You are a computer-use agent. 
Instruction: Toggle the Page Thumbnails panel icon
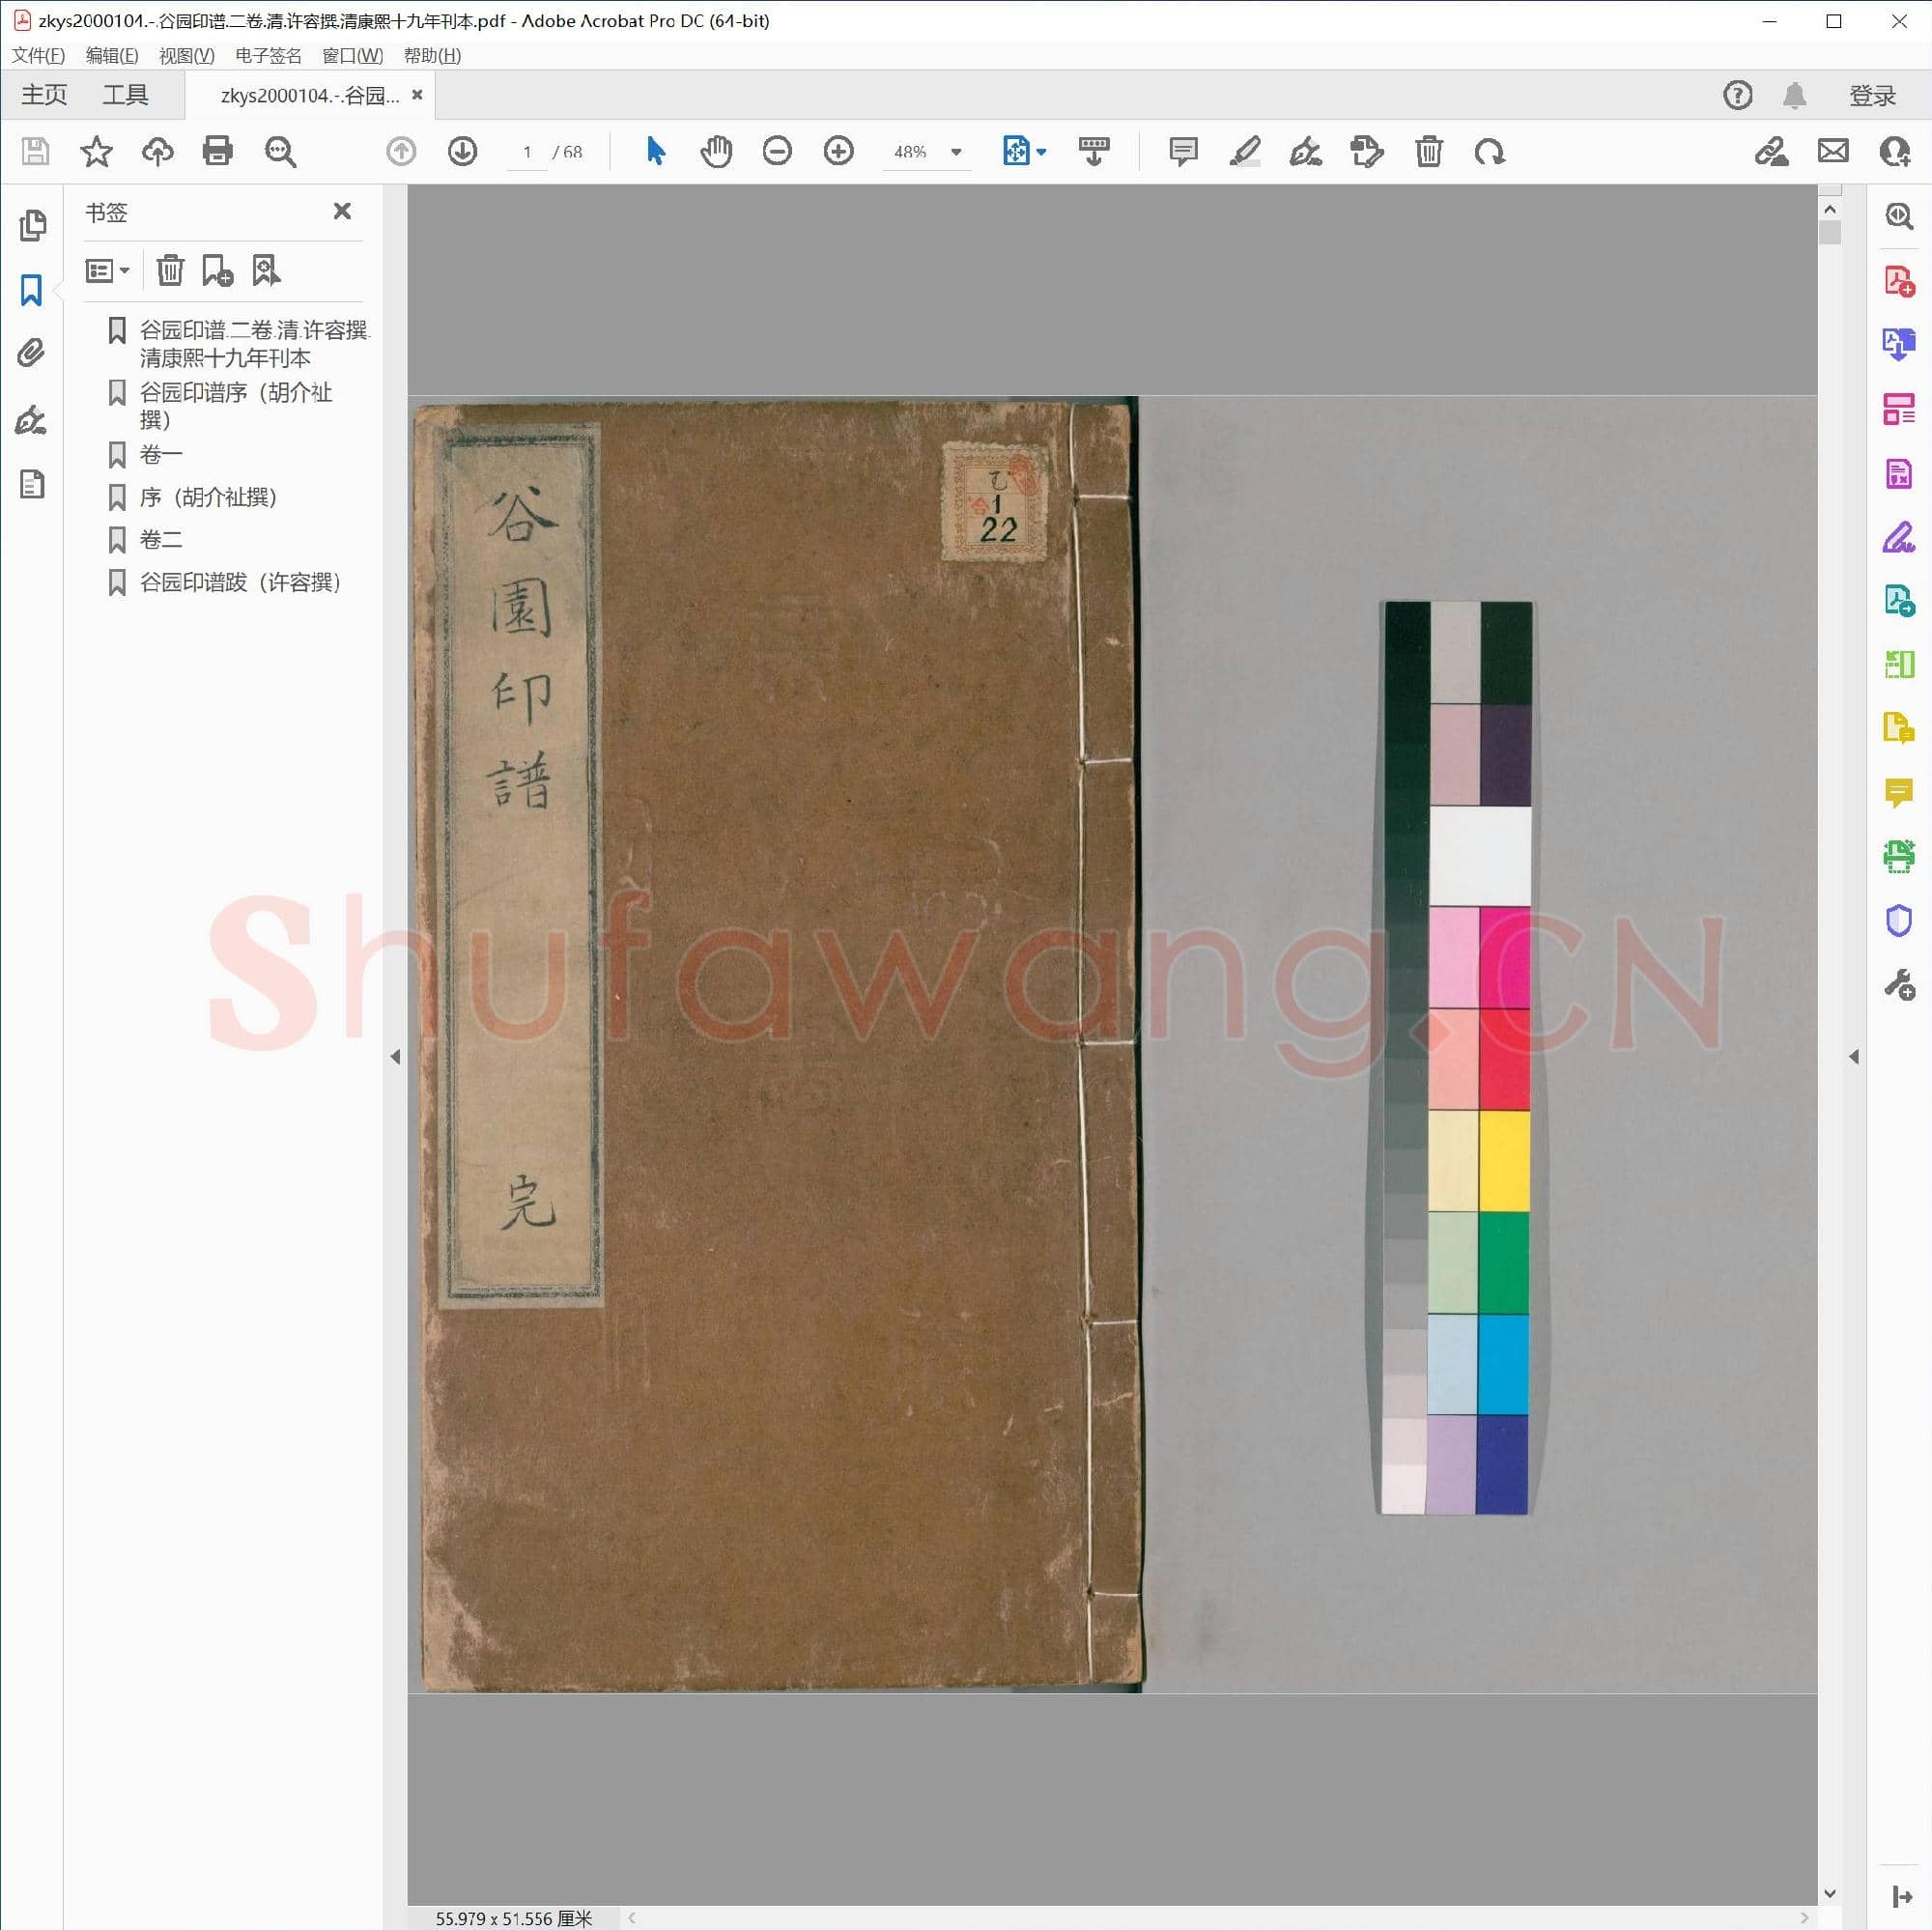coord(31,226)
